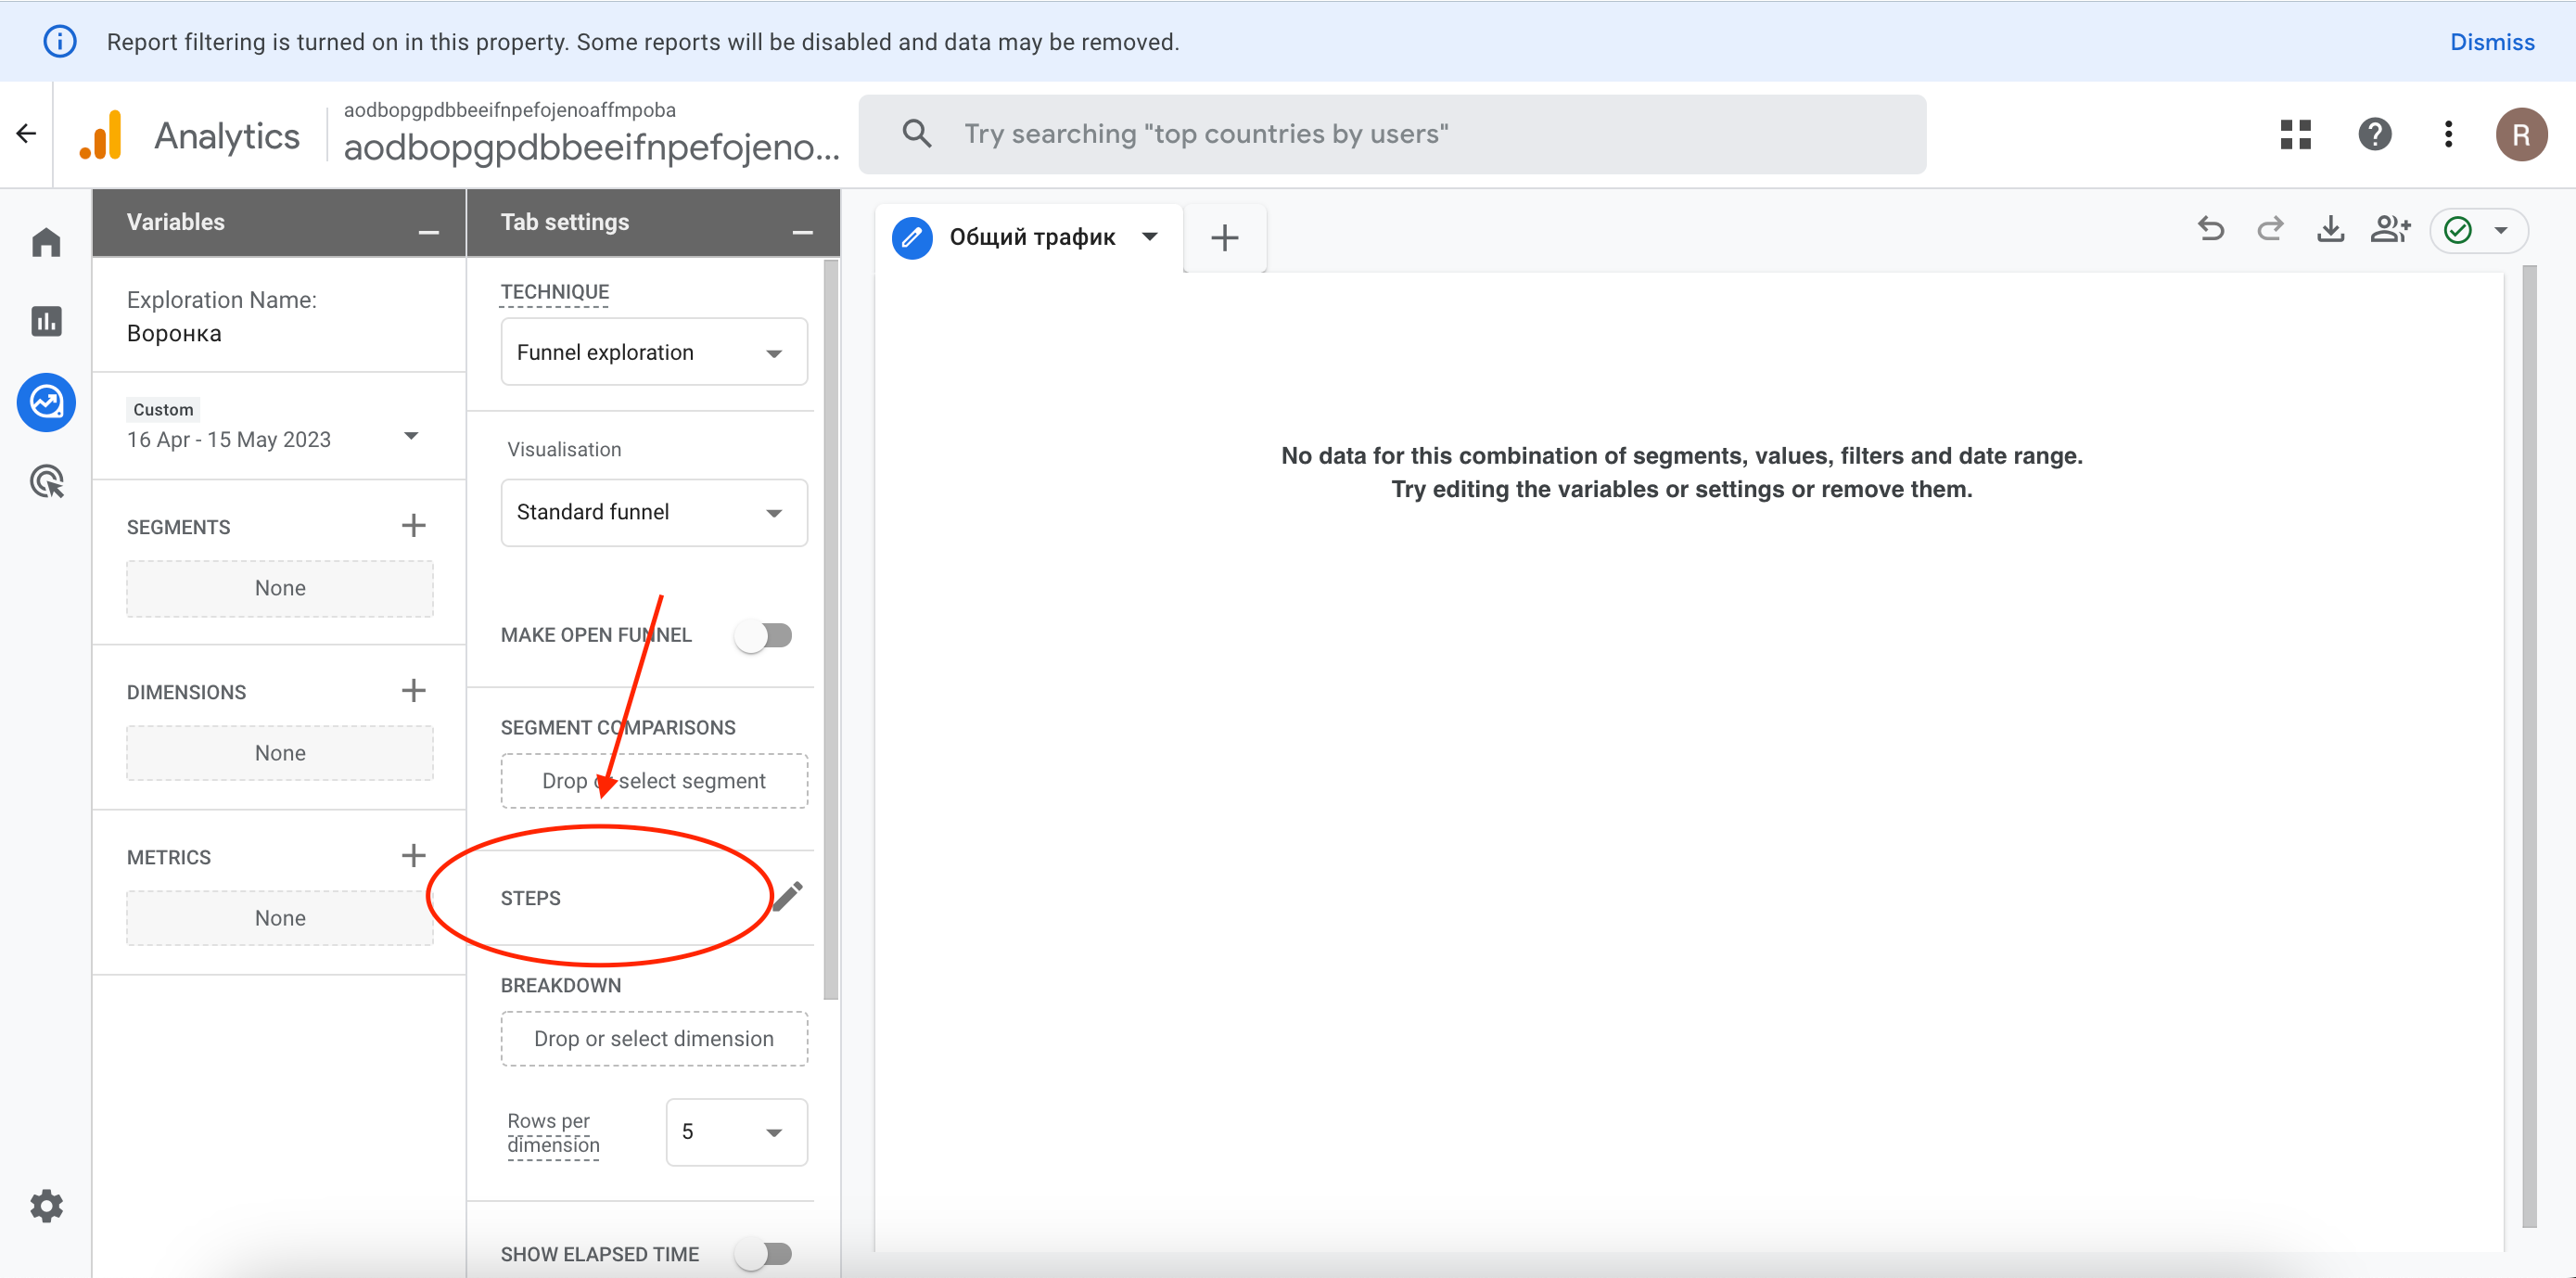
Task: Share exploration using add-person icon
Action: click(x=2390, y=230)
